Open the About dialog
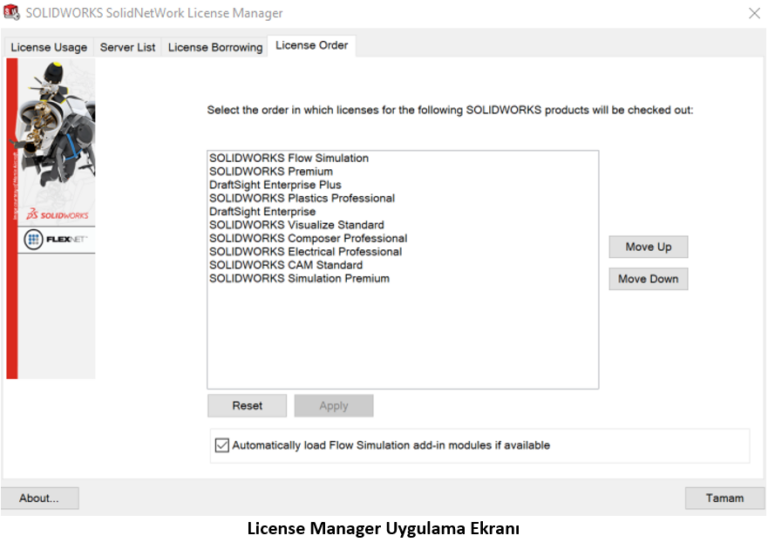768x549 pixels. 40,498
